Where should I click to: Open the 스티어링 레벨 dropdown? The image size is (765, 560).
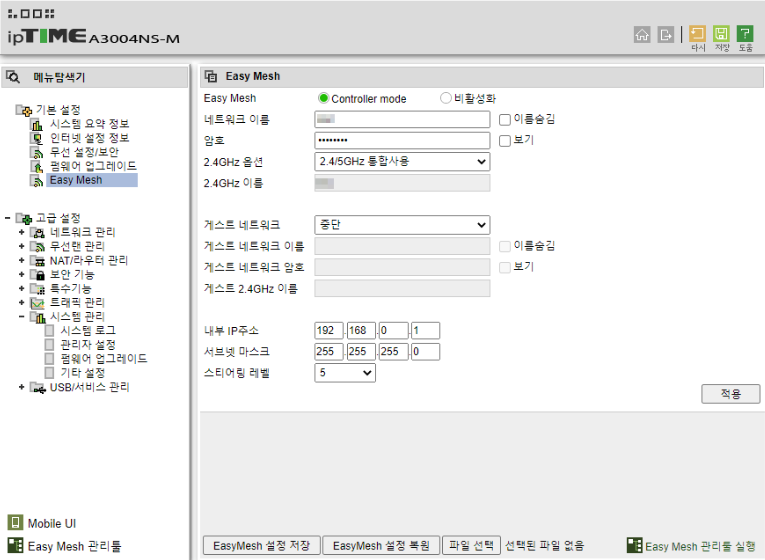345,373
